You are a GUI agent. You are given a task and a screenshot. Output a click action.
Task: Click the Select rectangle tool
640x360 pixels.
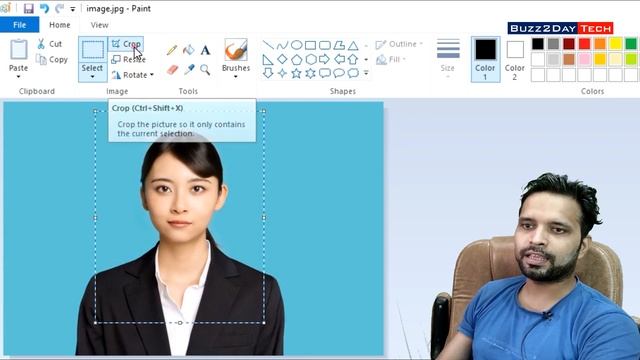pyautogui.click(x=93, y=50)
